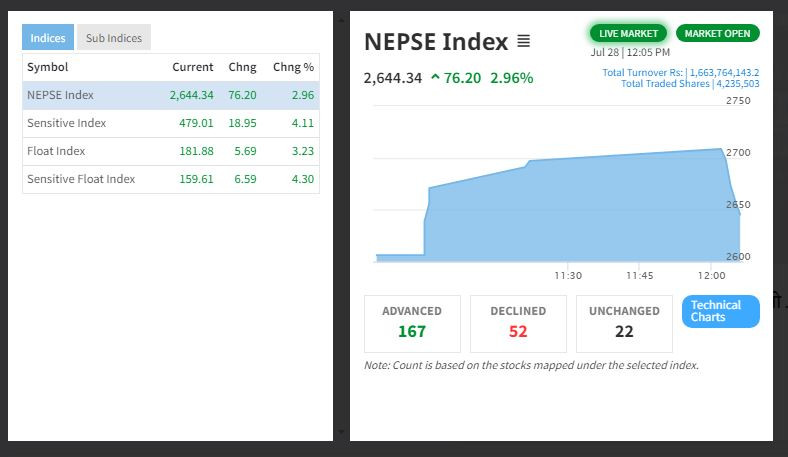Select the Float Index row
The image size is (788, 457).
coord(171,151)
